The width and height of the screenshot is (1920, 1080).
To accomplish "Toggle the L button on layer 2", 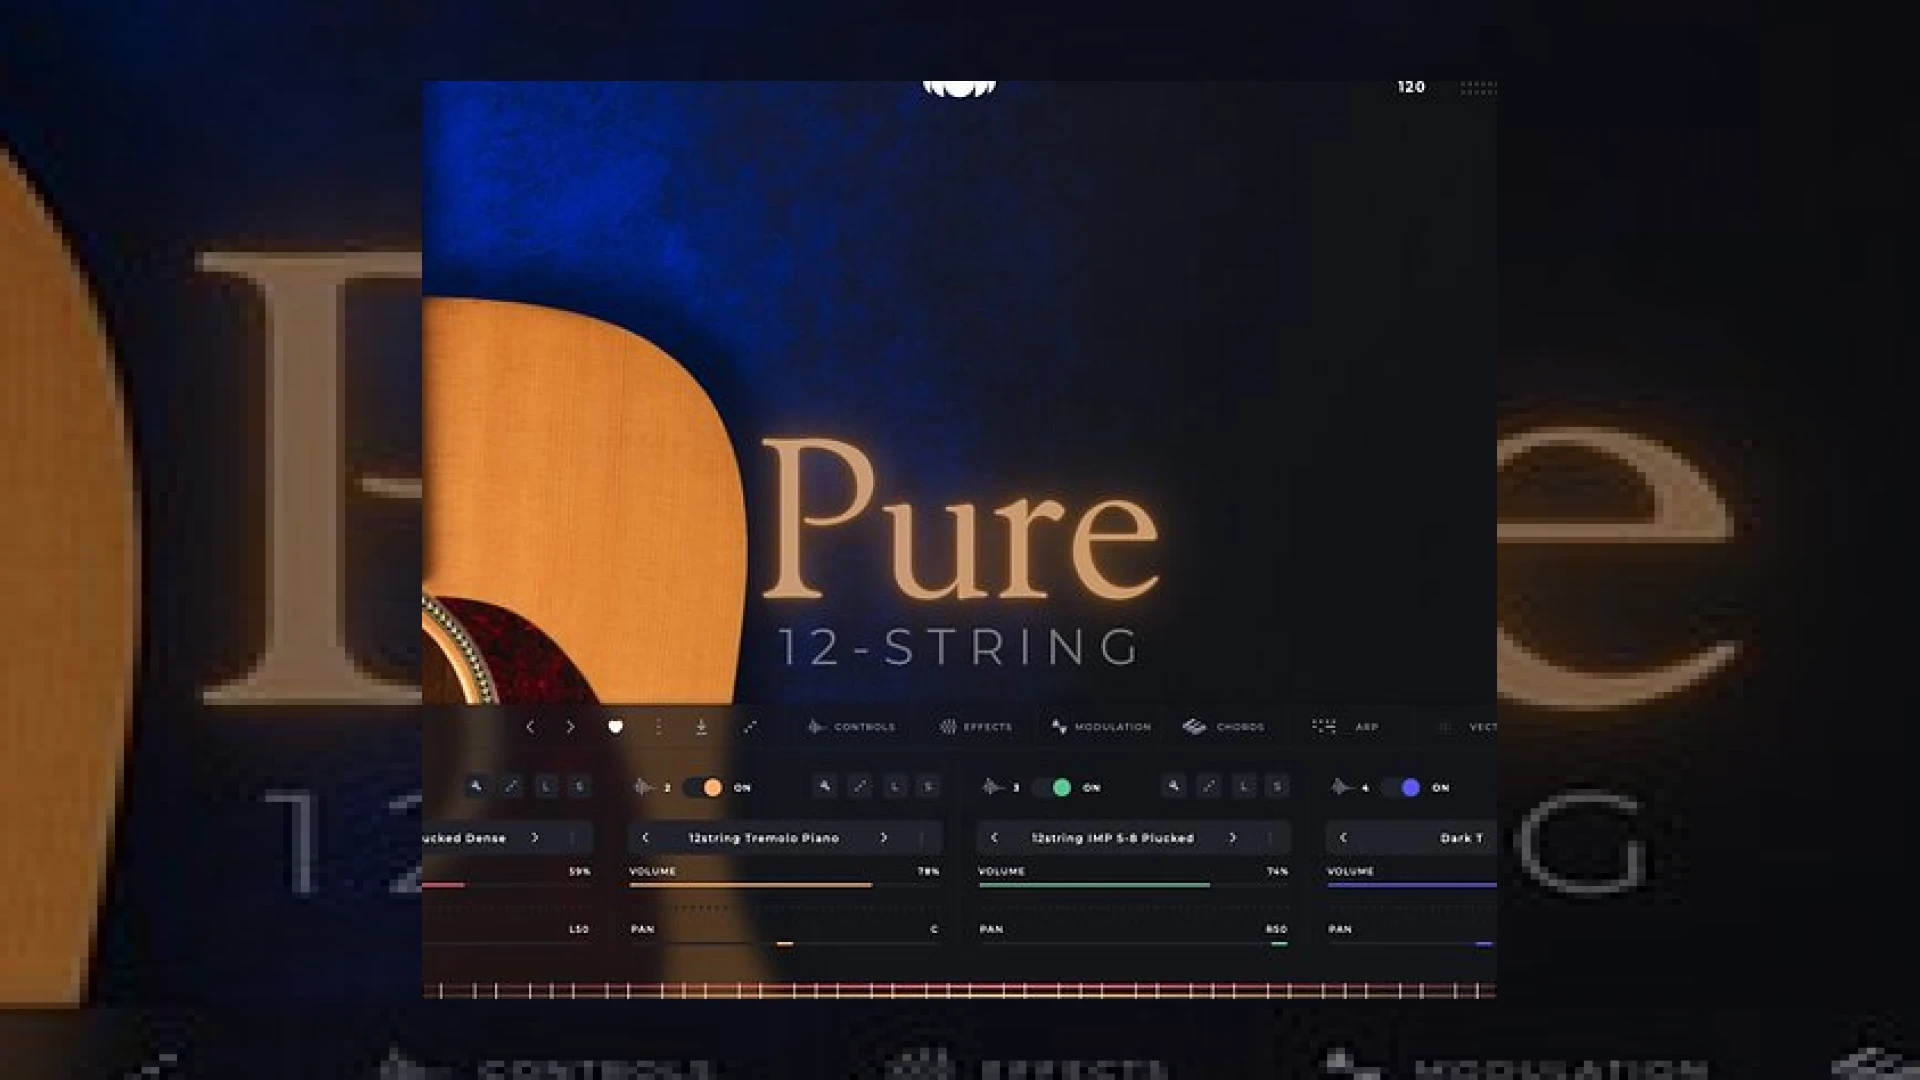I will pos(895,787).
